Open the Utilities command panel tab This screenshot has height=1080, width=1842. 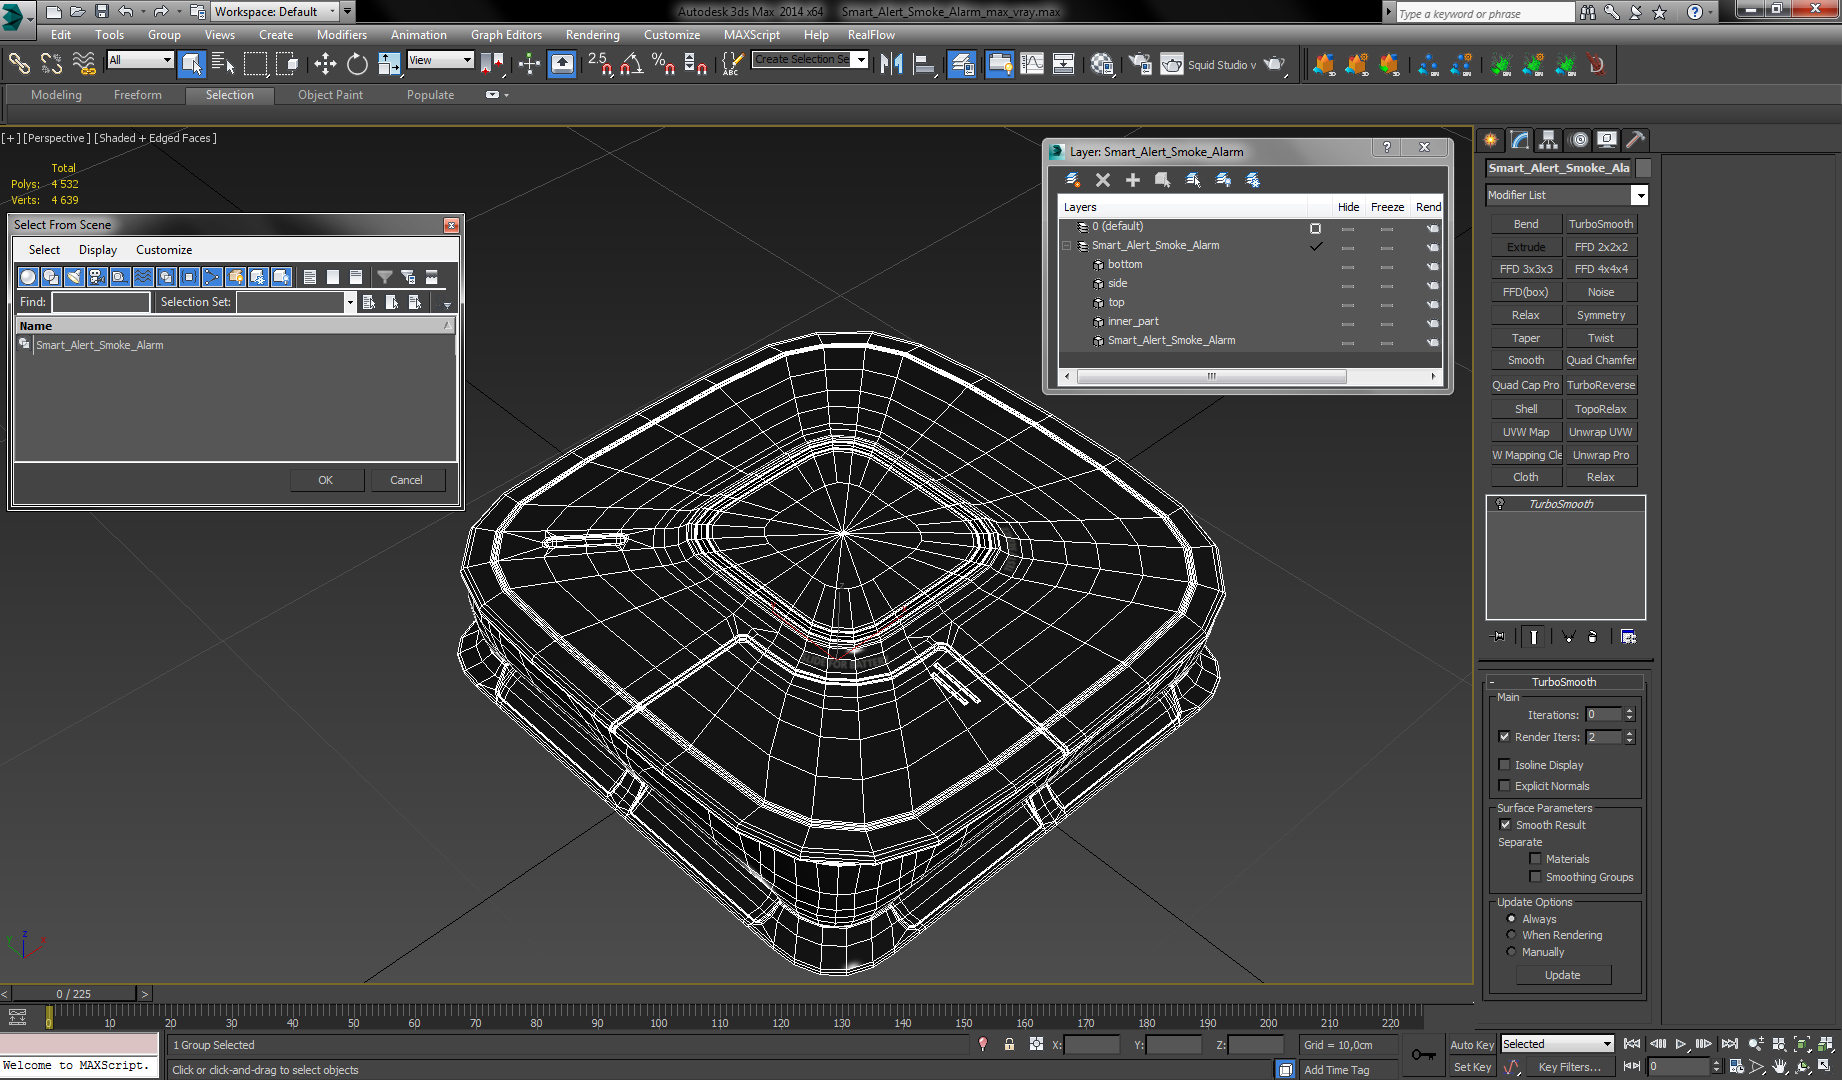point(1636,140)
